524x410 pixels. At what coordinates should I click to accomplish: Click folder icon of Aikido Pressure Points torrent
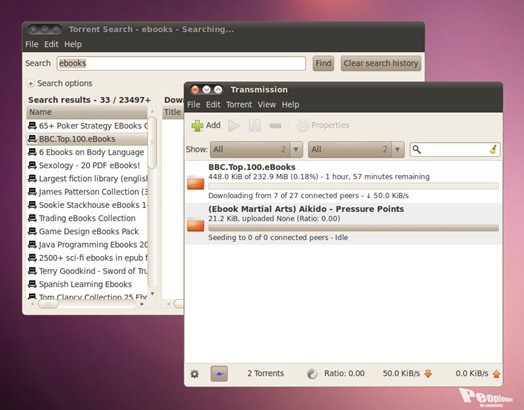(195, 224)
